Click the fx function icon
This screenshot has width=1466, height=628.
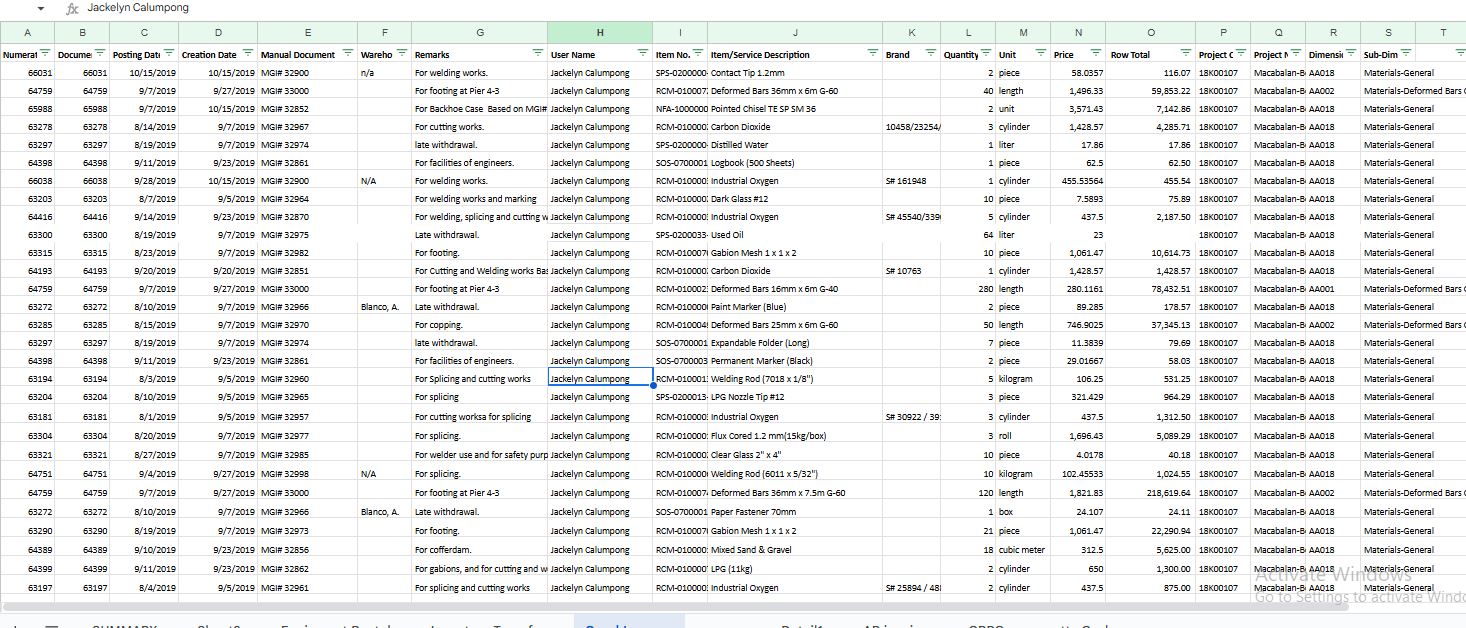[x=72, y=8]
